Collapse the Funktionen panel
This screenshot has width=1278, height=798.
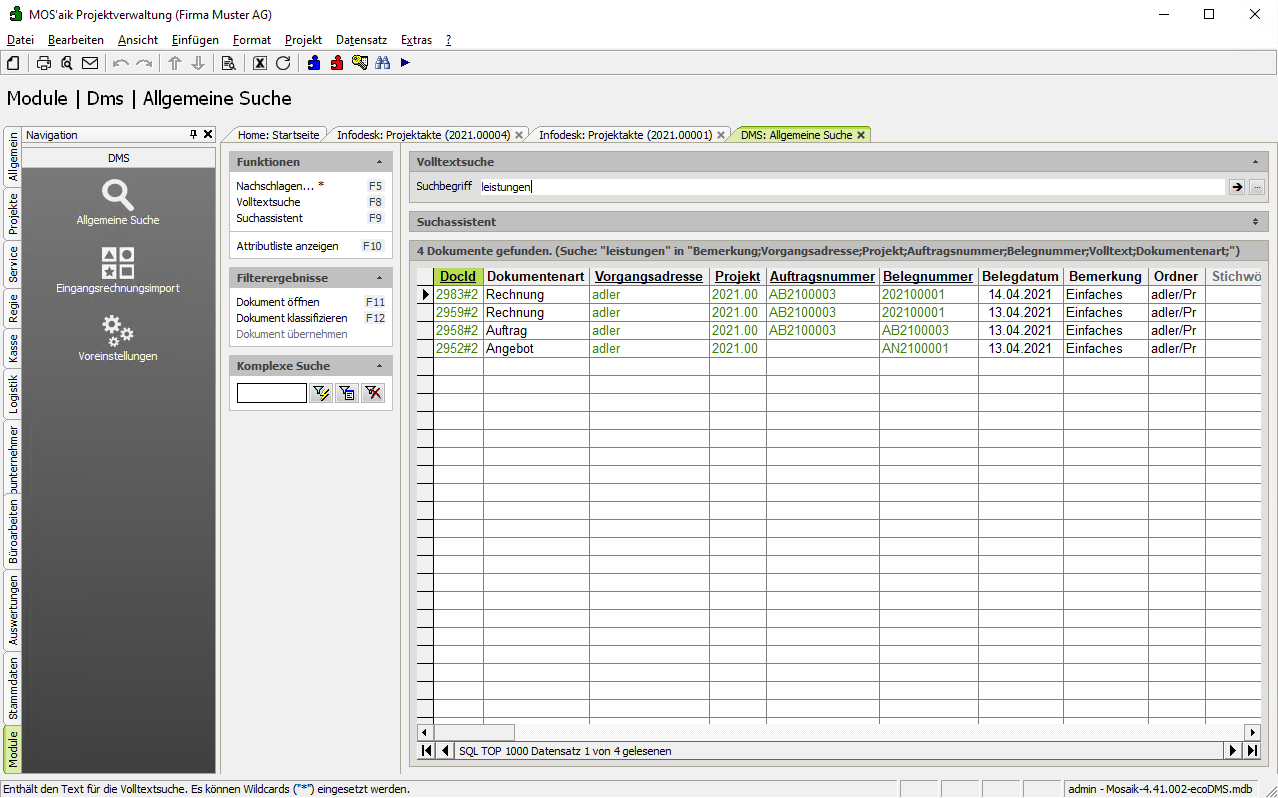(379, 162)
